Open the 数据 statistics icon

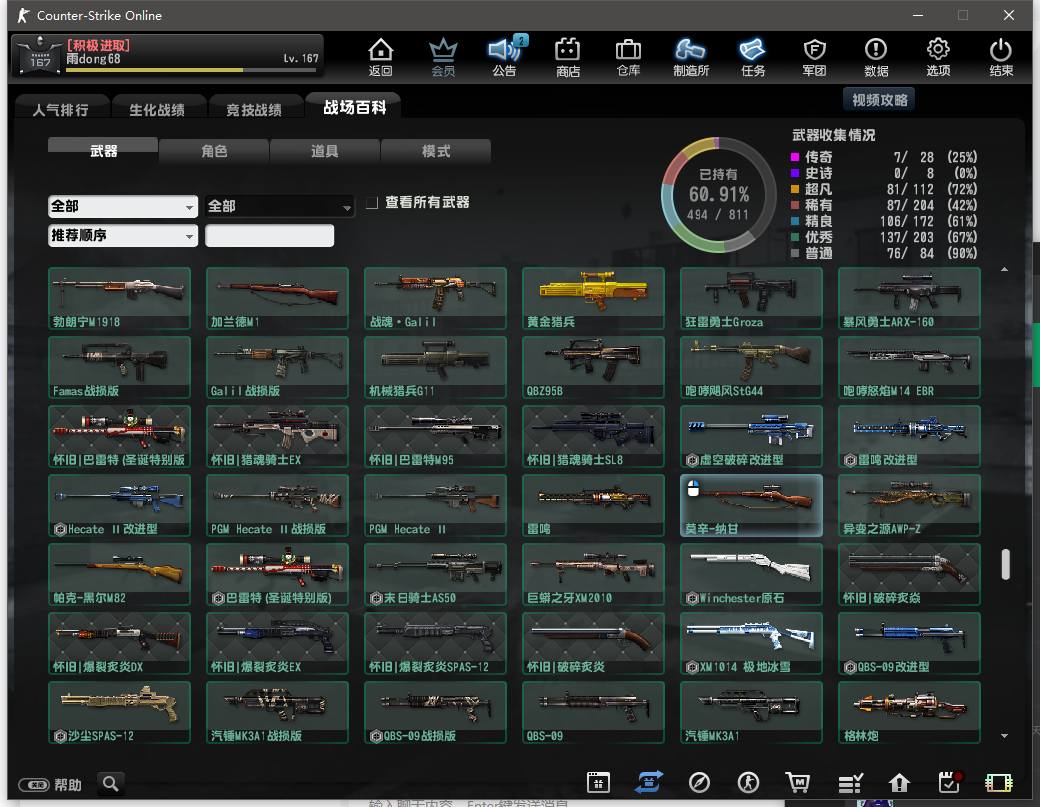876,57
